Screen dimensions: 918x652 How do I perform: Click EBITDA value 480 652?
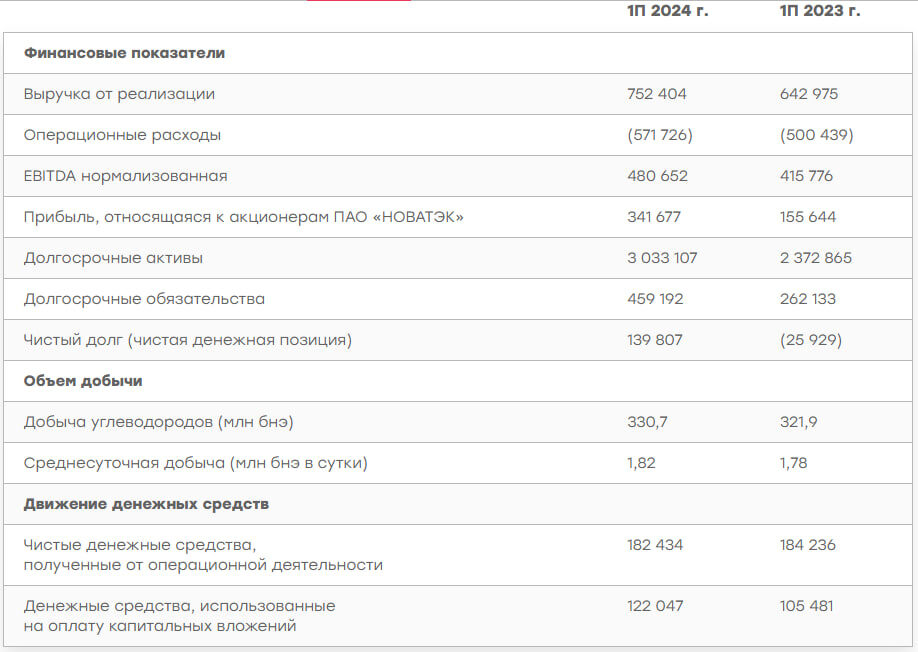point(657,176)
